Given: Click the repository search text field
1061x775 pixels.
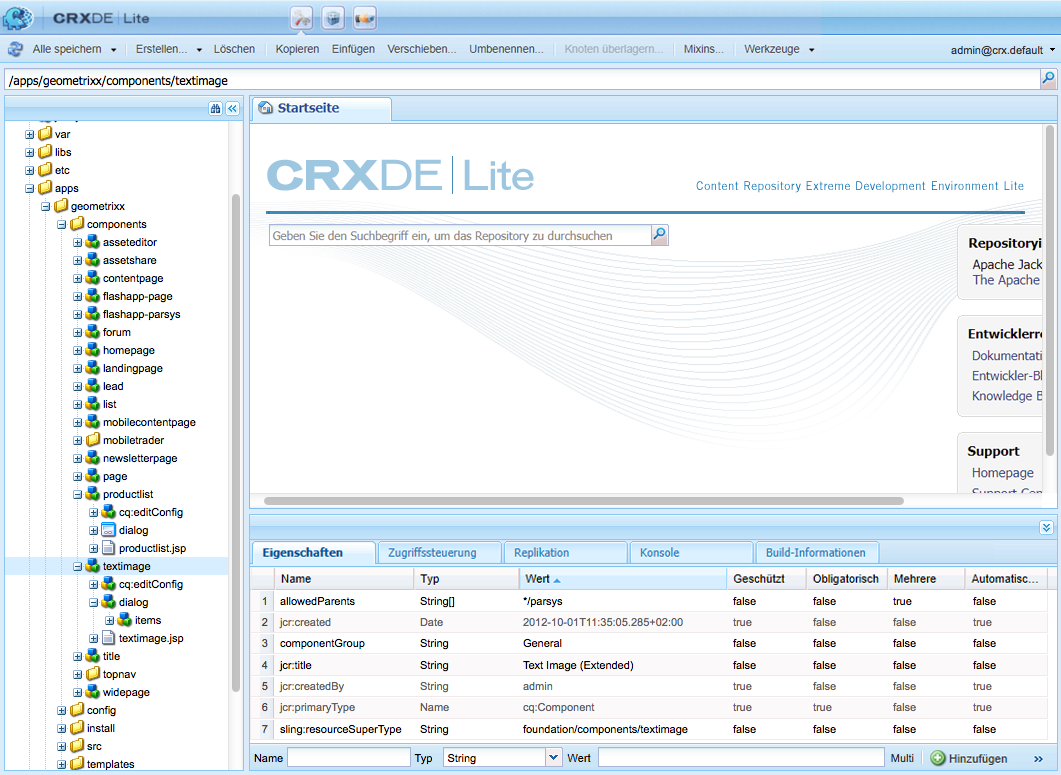Looking at the screenshot, I should [x=460, y=236].
